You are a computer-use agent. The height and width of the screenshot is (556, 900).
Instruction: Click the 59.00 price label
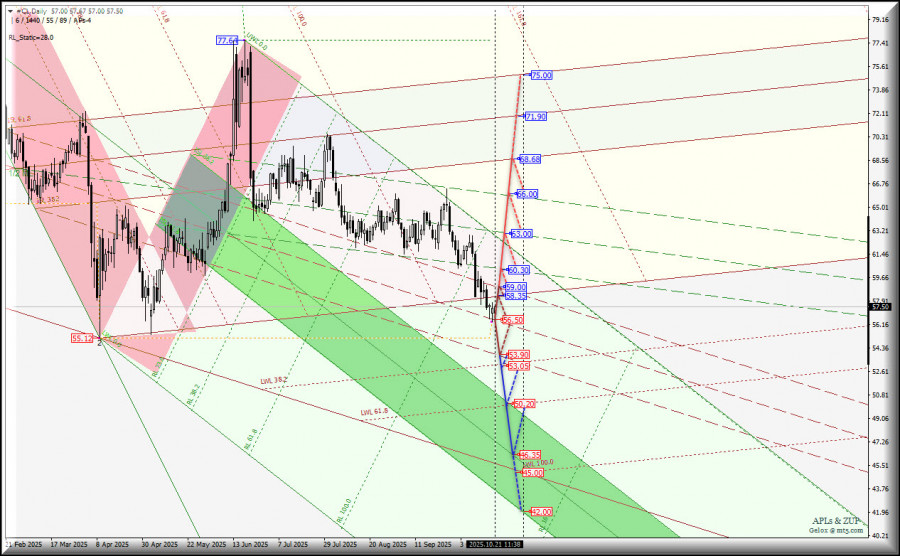[515, 287]
